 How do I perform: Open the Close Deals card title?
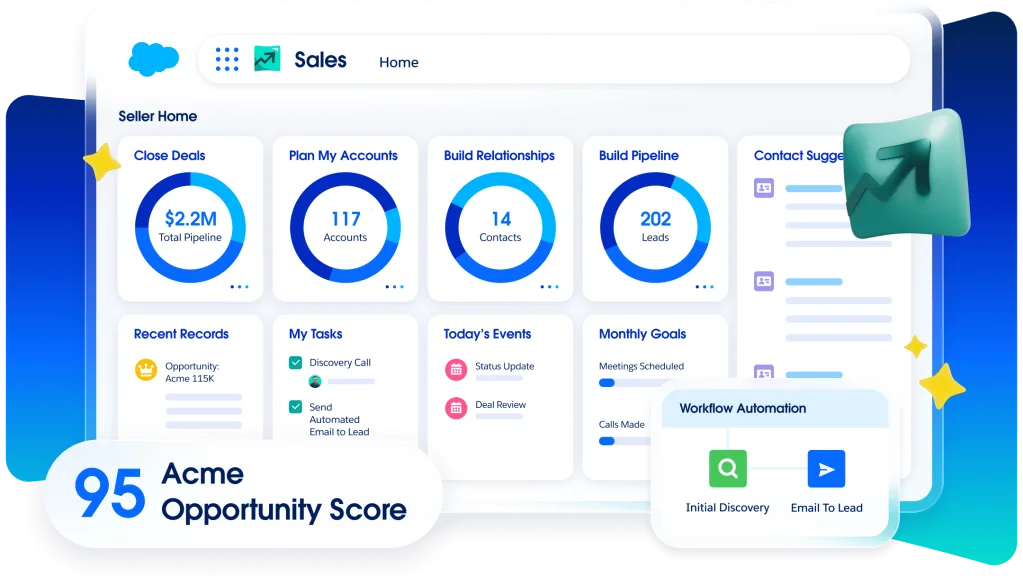pyautogui.click(x=170, y=155)
